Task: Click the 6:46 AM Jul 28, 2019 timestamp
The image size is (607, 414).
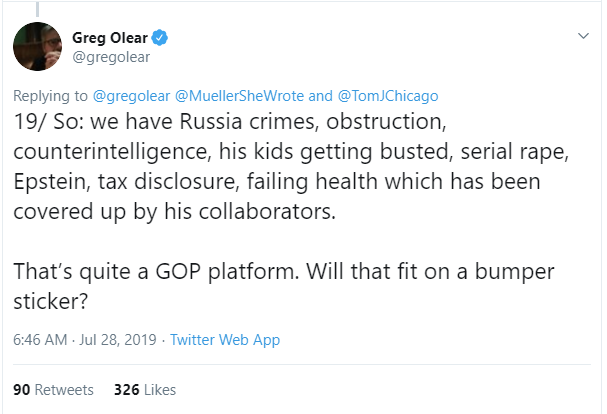Action: (83, 339)
